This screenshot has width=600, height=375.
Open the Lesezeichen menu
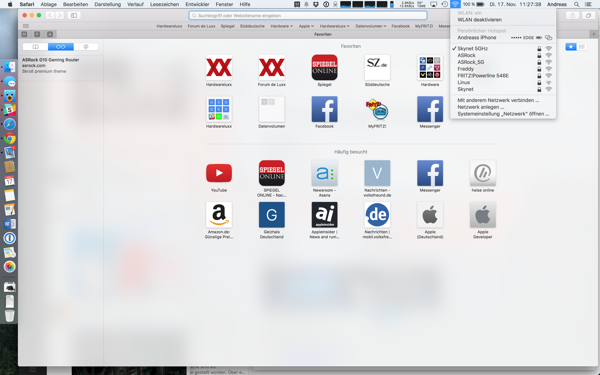(164, 4)
